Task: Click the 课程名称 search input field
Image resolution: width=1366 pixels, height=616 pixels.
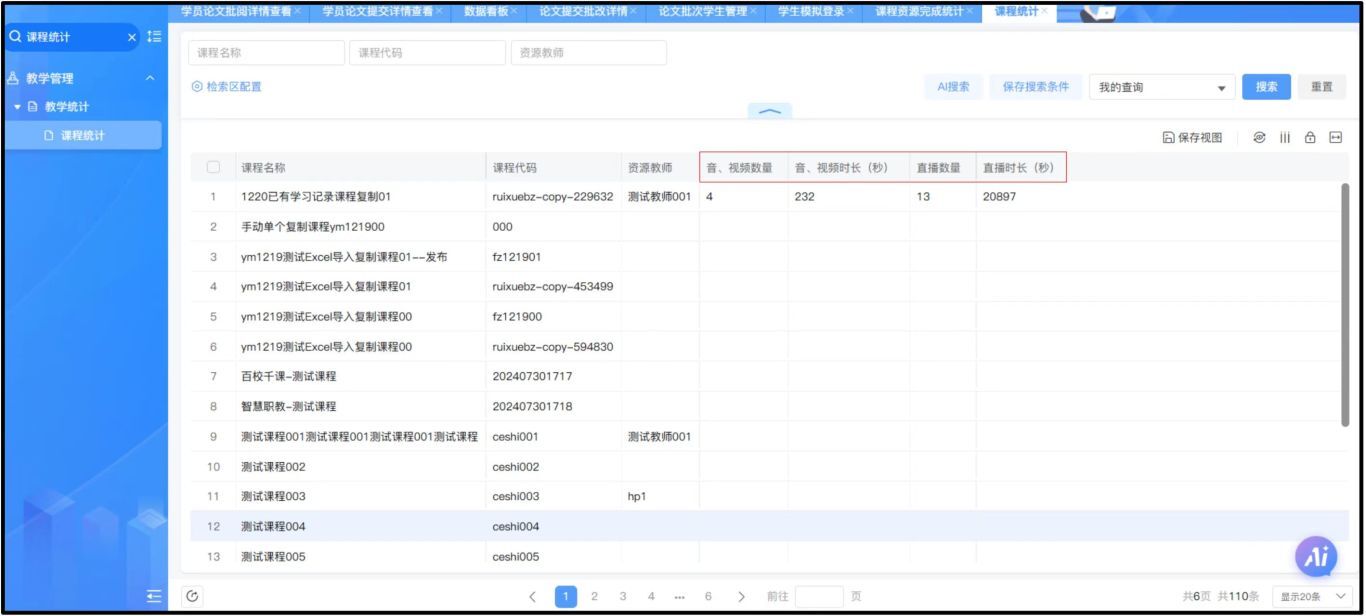Action: click(x=265, y=53)
